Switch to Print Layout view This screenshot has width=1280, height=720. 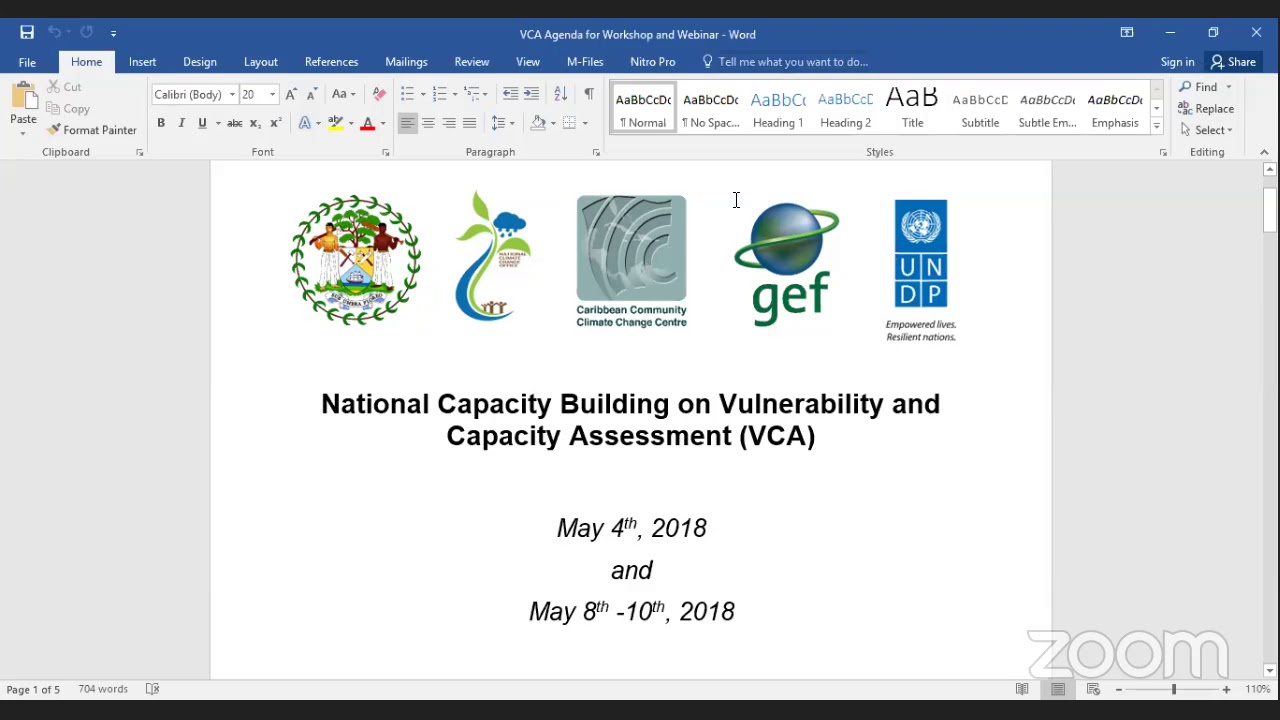tap(1058, 689)
